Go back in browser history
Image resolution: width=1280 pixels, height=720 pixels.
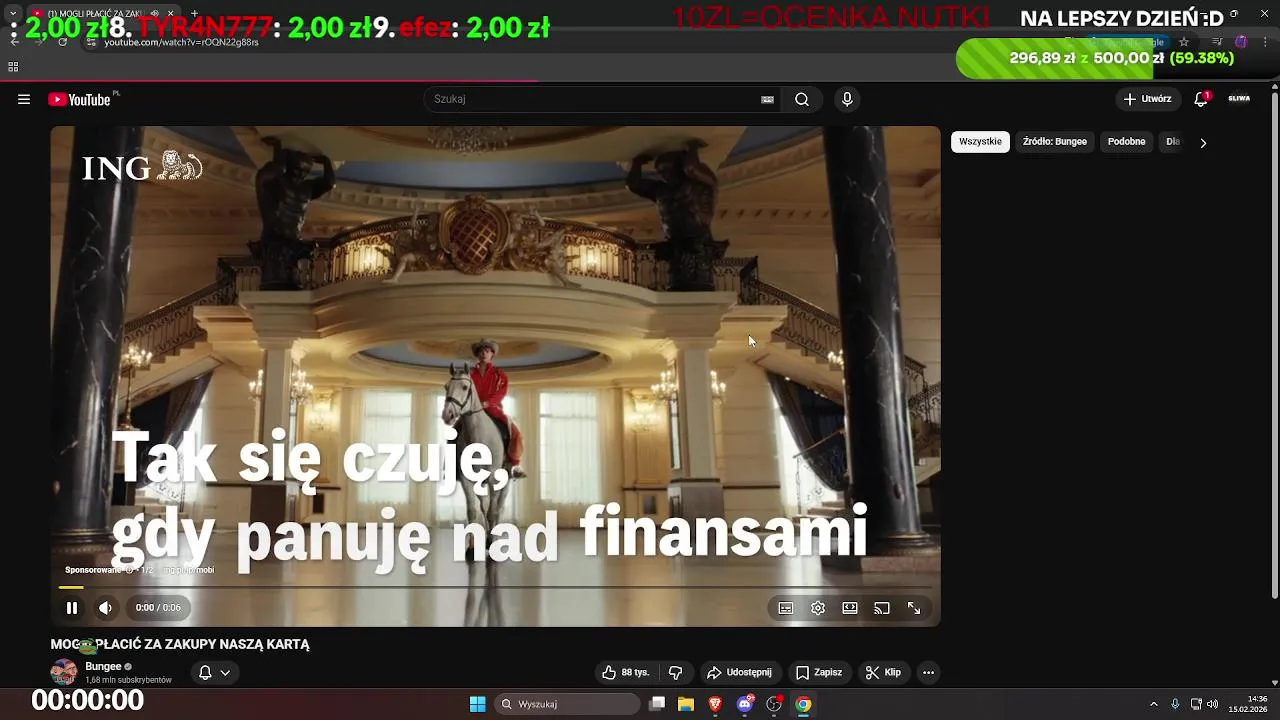pos(15,41)
